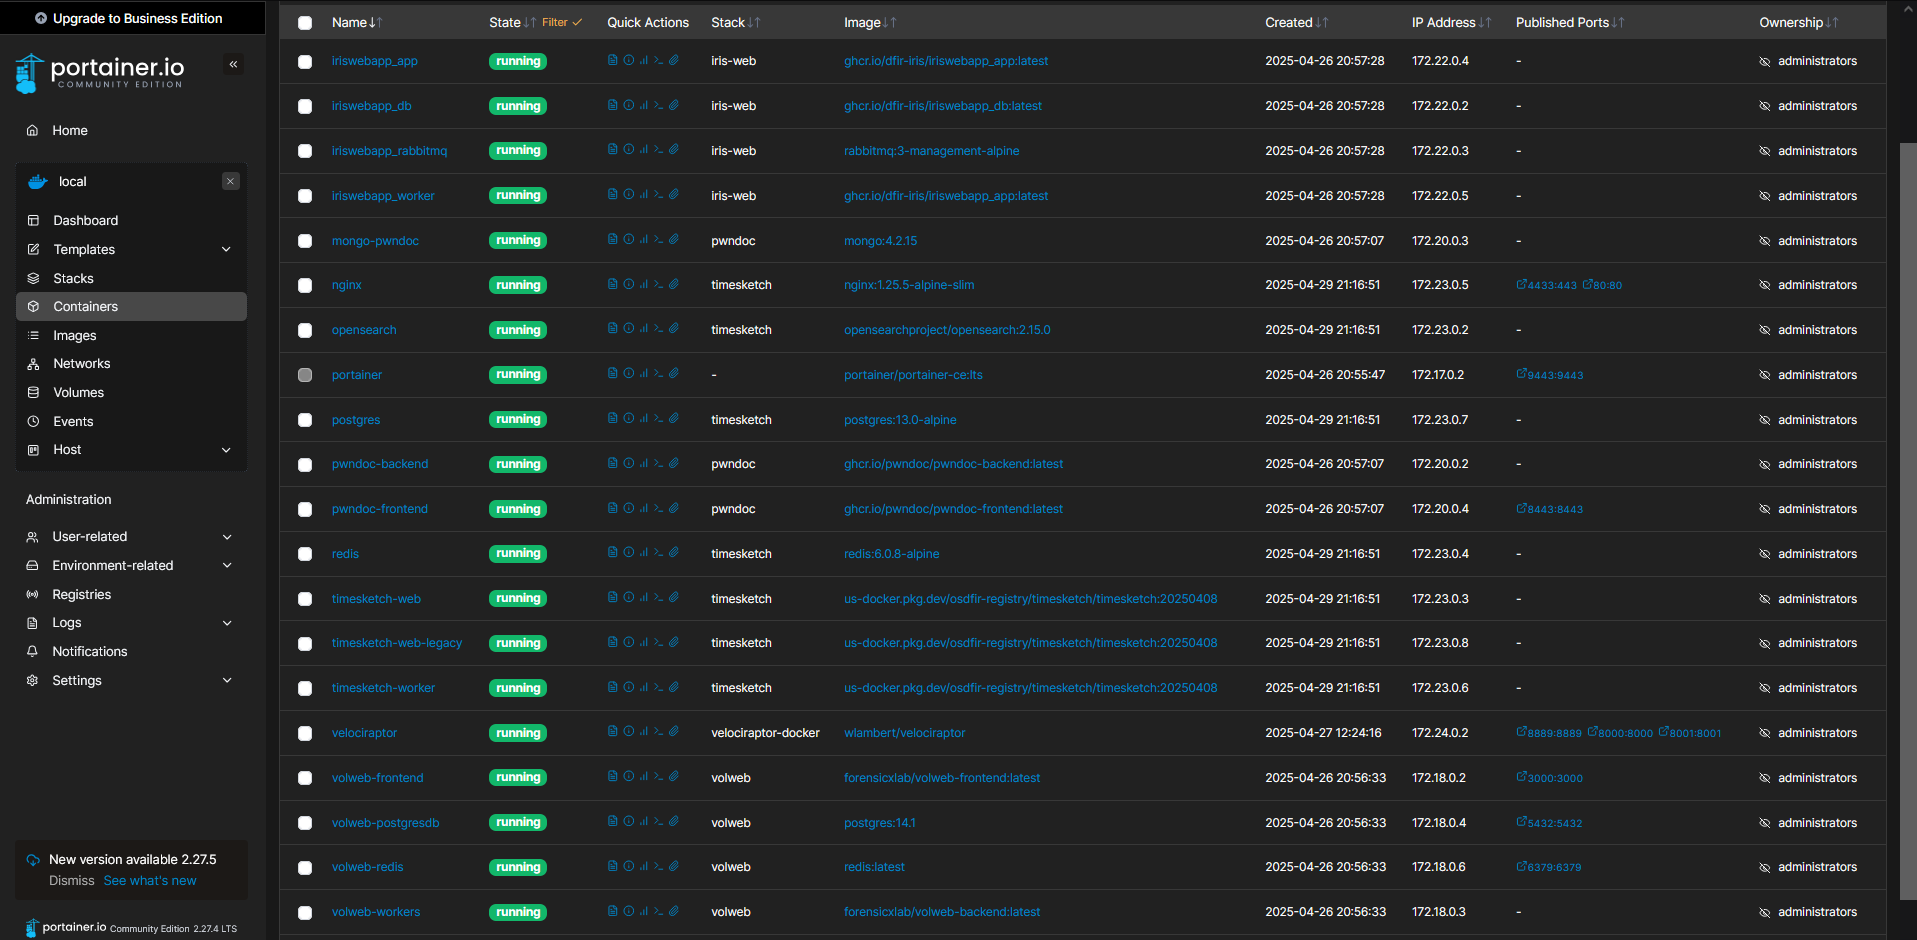Open published port 9443:9443 link
The height and width of the screenshot is (940, 1917).
pos(1549,375)
